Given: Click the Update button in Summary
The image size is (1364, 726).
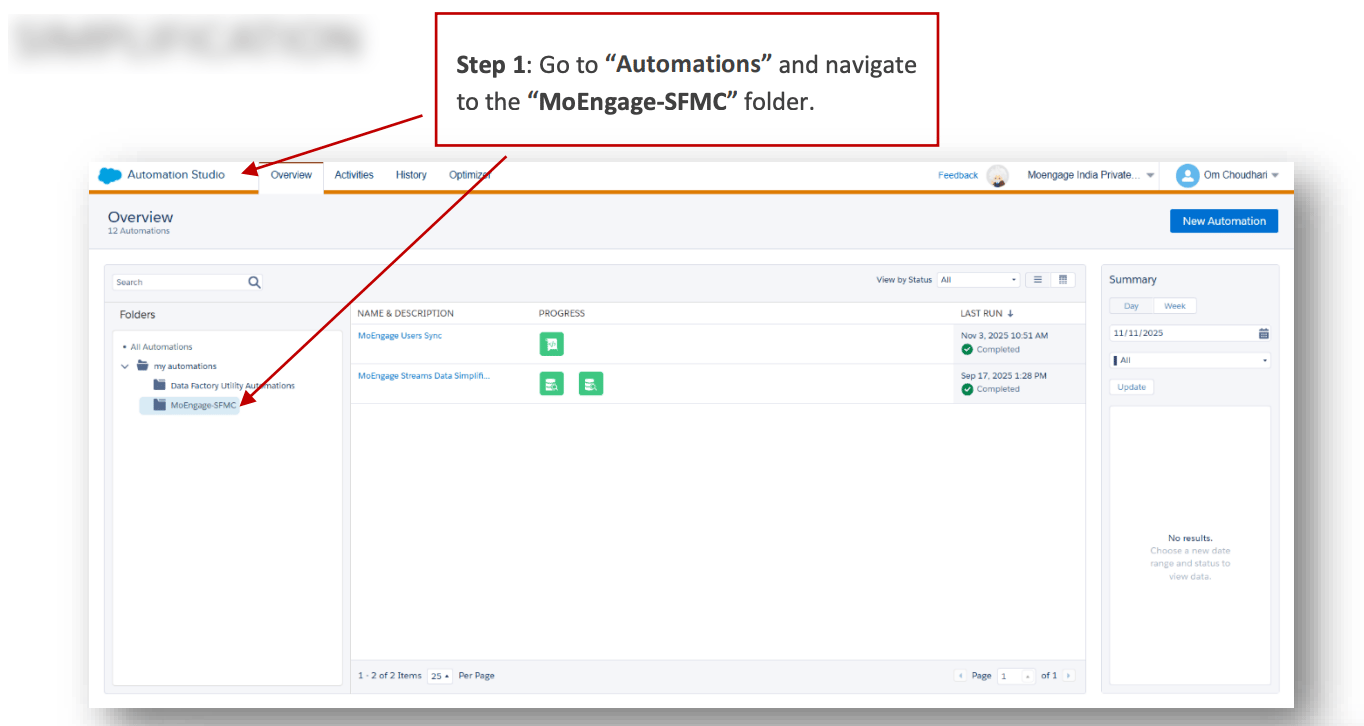Looking at the screenshot, I should click(x=1132, y=387).
